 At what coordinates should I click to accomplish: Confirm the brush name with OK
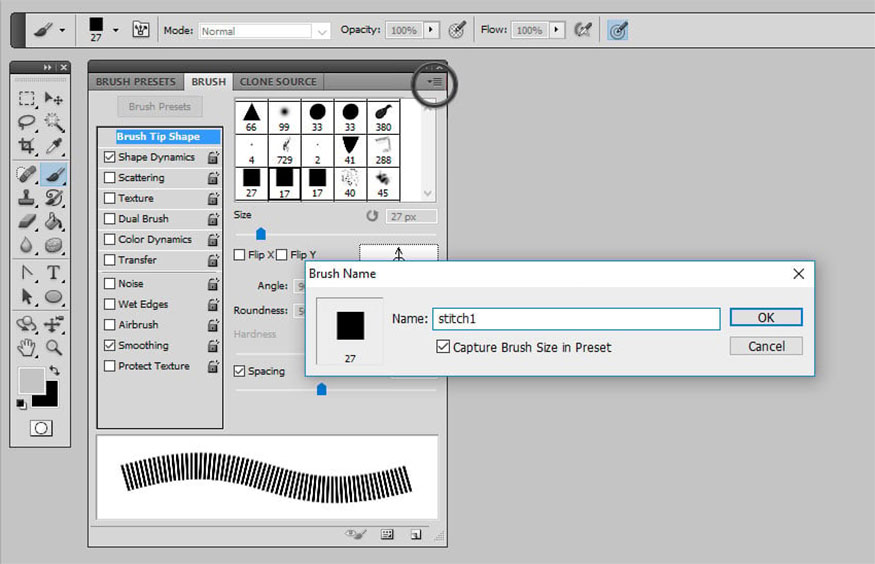[x=765, y=318]
